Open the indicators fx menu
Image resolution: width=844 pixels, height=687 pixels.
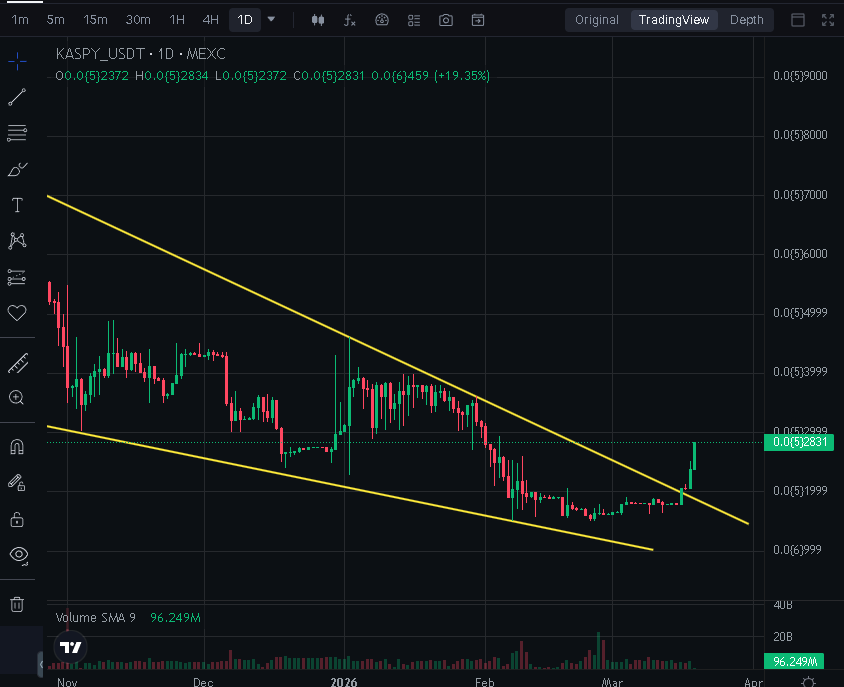coord(350,20)
